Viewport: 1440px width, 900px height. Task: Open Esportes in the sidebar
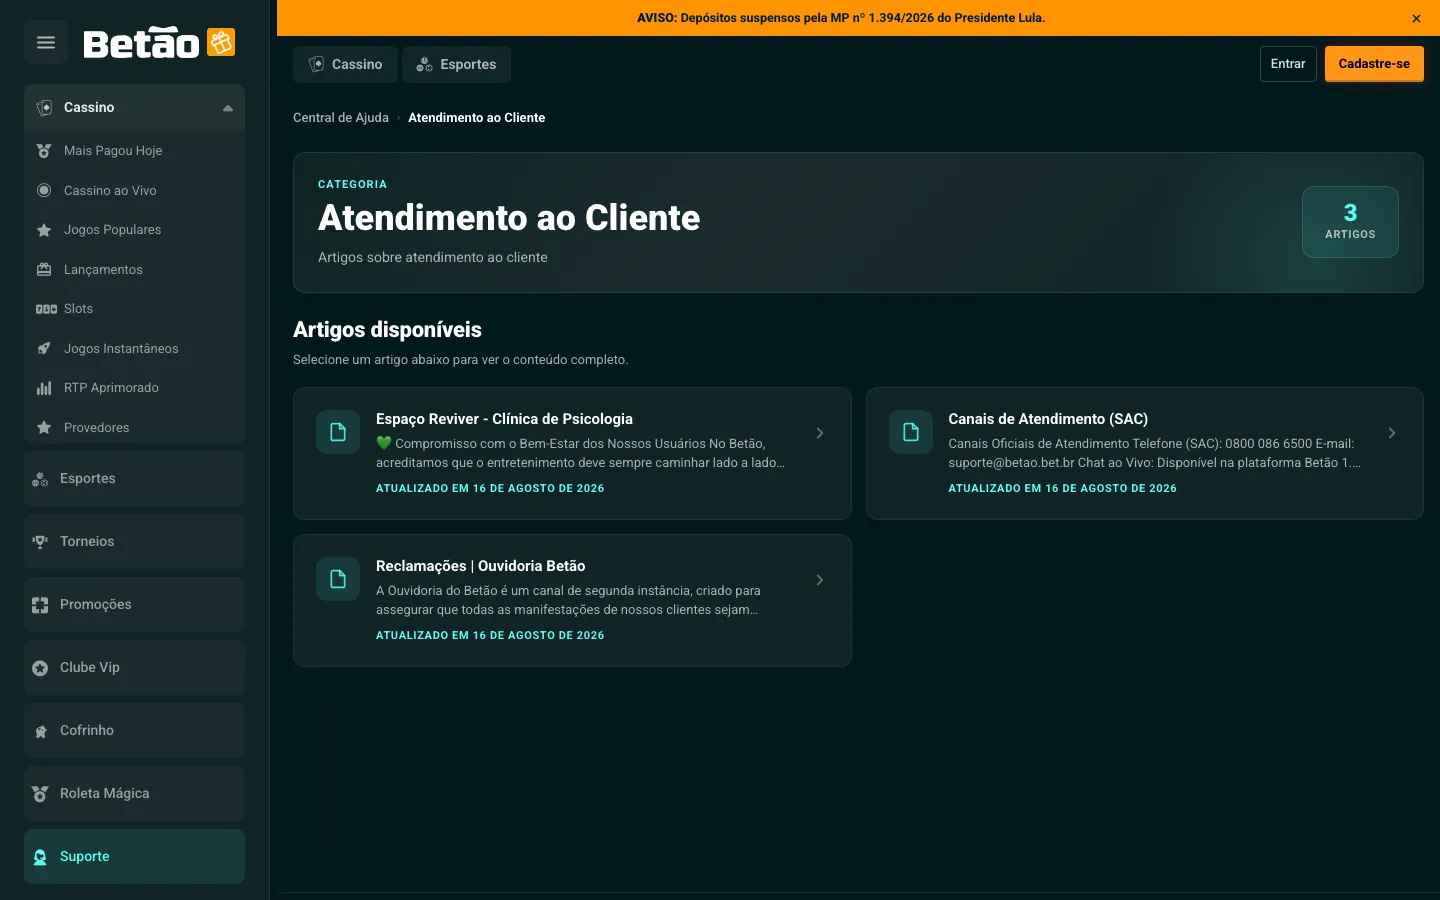[134, 478]
